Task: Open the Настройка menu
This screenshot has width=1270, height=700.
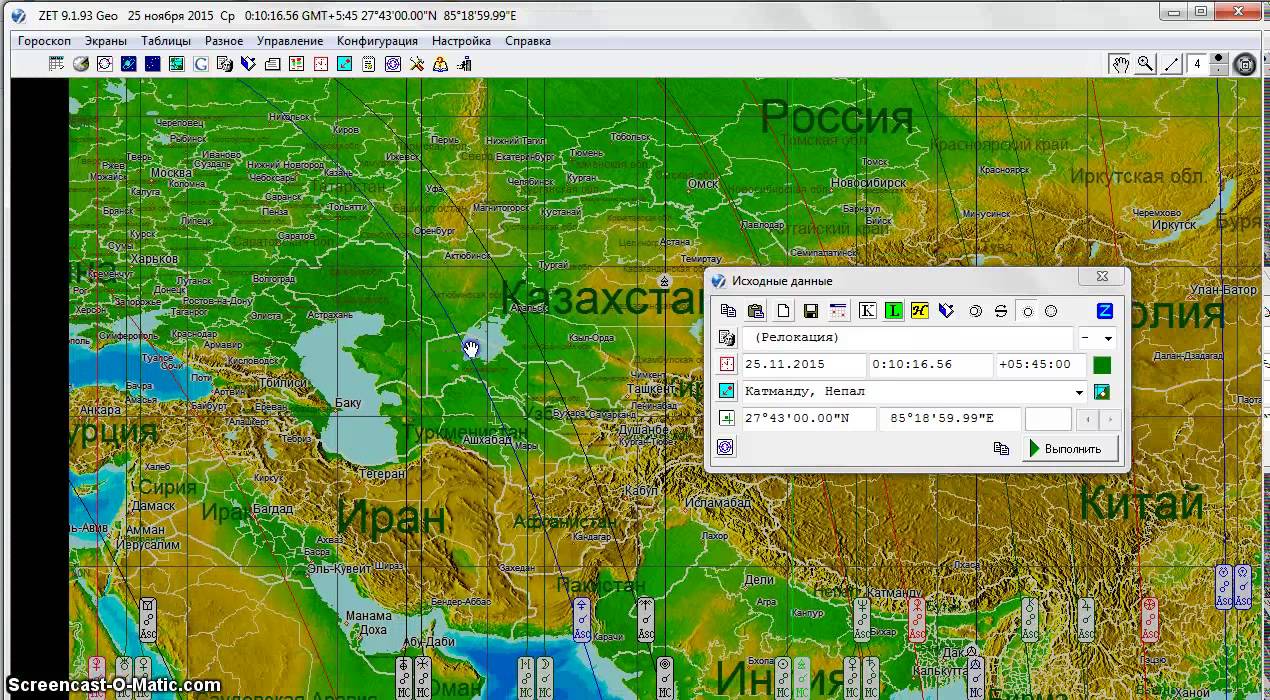Action: pos(461,41)
